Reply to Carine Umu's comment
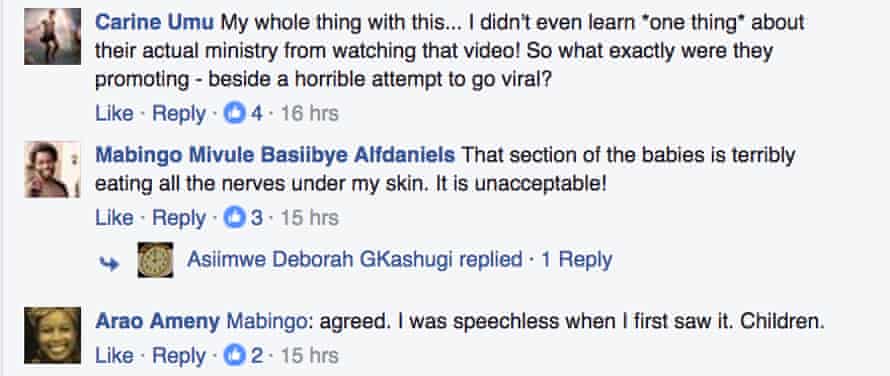This screenshot has height=376, width=890. pyautogui.click(x=179, y=114)
